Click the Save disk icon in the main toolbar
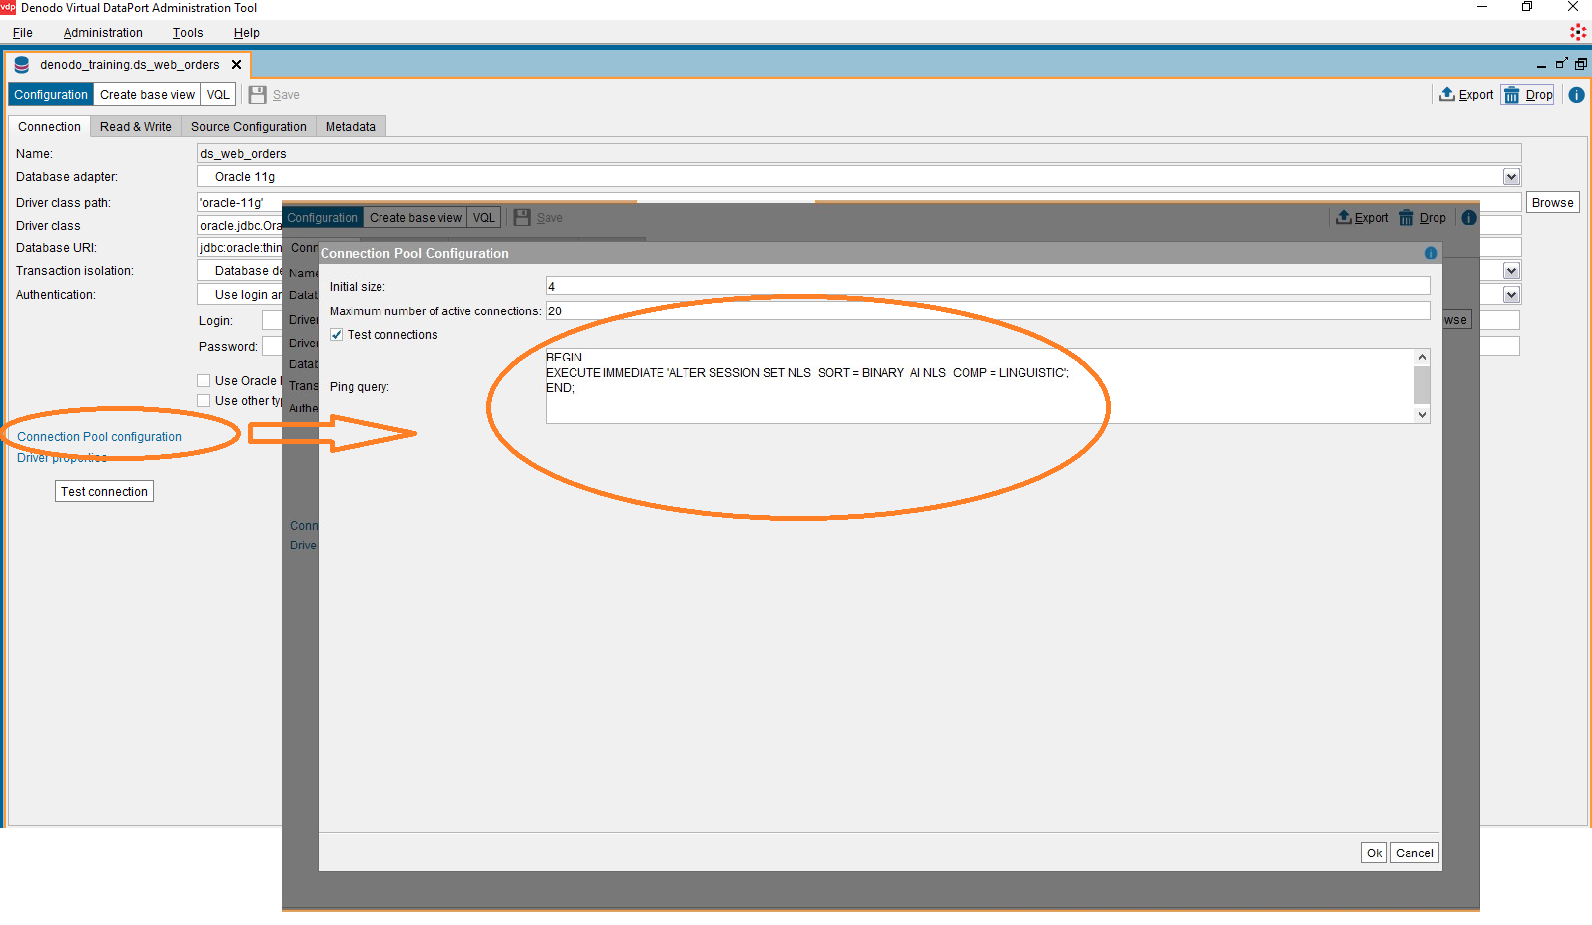The height and width of the screenshot is (925, 1592). click(x=258, y=95)
